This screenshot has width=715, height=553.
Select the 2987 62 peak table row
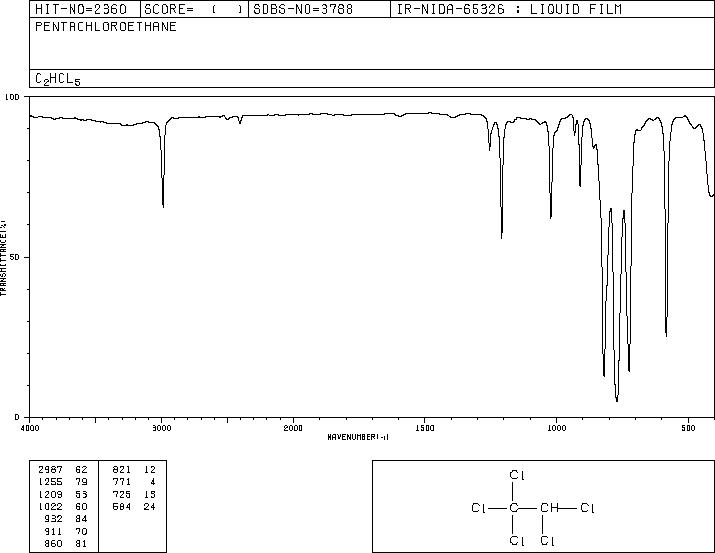63,470
